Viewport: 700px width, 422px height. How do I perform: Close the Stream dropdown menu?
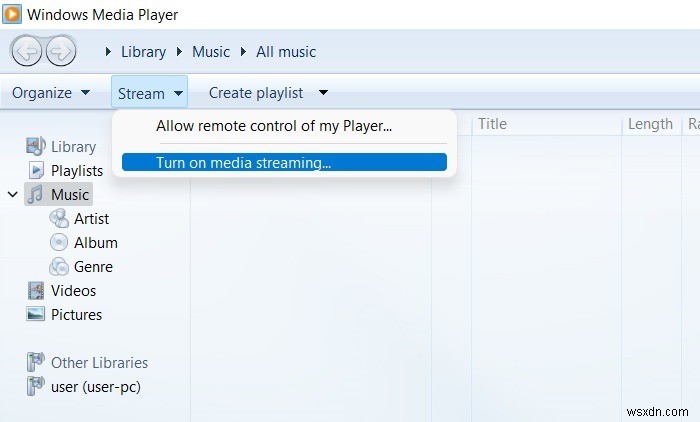150,93
